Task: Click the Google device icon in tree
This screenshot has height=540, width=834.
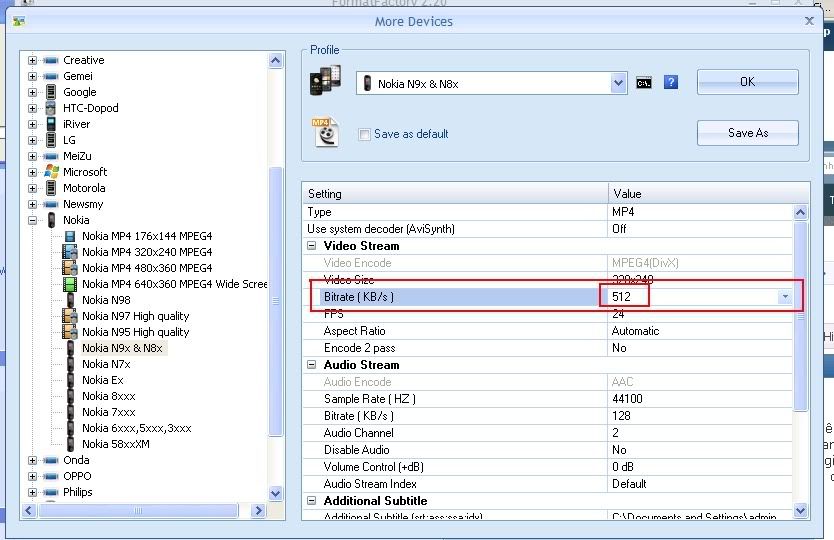Action: pyautogui.click(x=51, y=92)
